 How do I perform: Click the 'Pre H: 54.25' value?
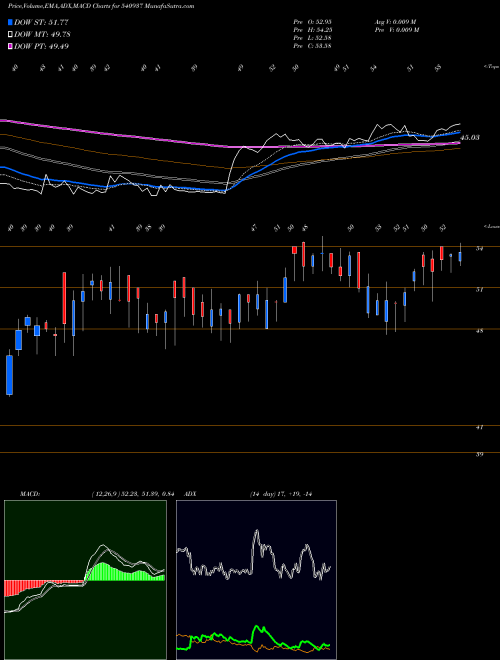(x=313, y=30)
